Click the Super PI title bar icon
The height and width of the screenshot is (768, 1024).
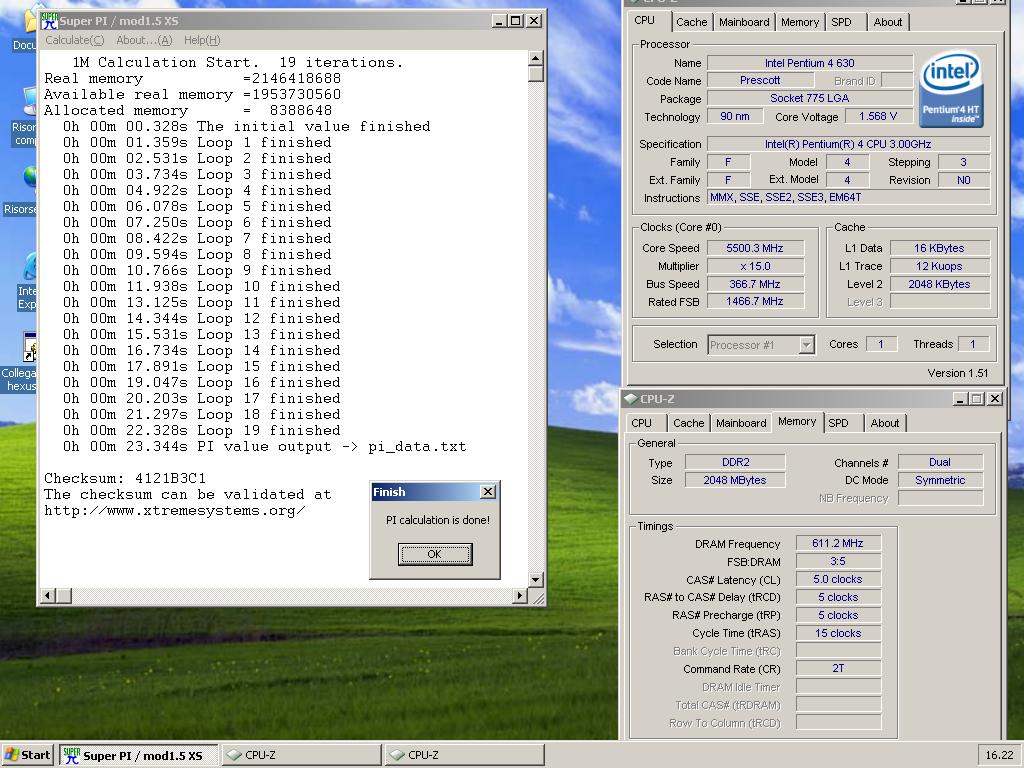[x=49, y=21]
